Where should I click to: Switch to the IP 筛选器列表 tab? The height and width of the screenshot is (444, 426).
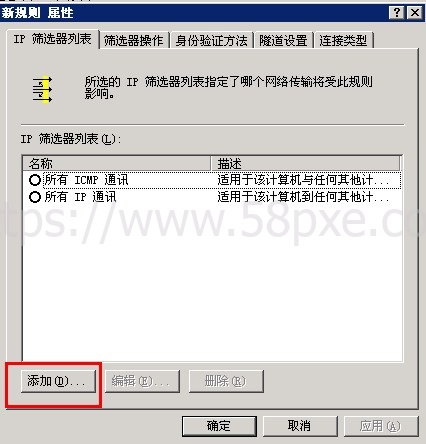53,39
